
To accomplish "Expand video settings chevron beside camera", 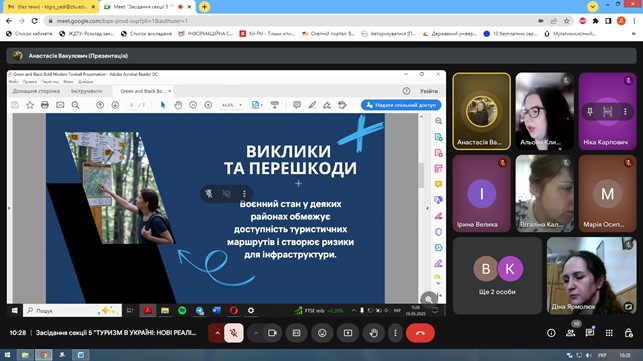I will [x=255, y=333].
